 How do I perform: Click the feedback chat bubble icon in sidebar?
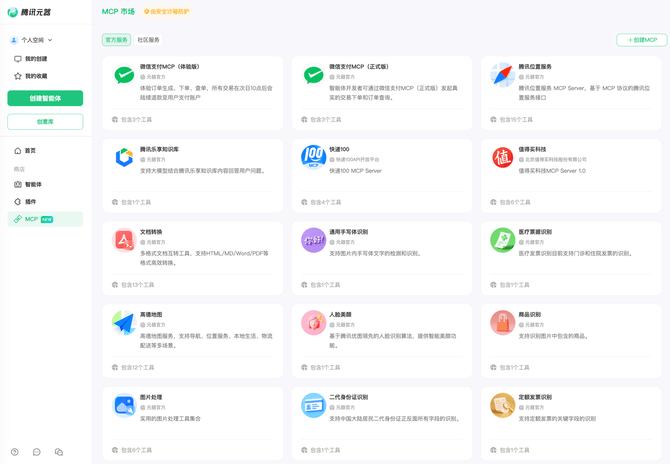coord(37,452)
